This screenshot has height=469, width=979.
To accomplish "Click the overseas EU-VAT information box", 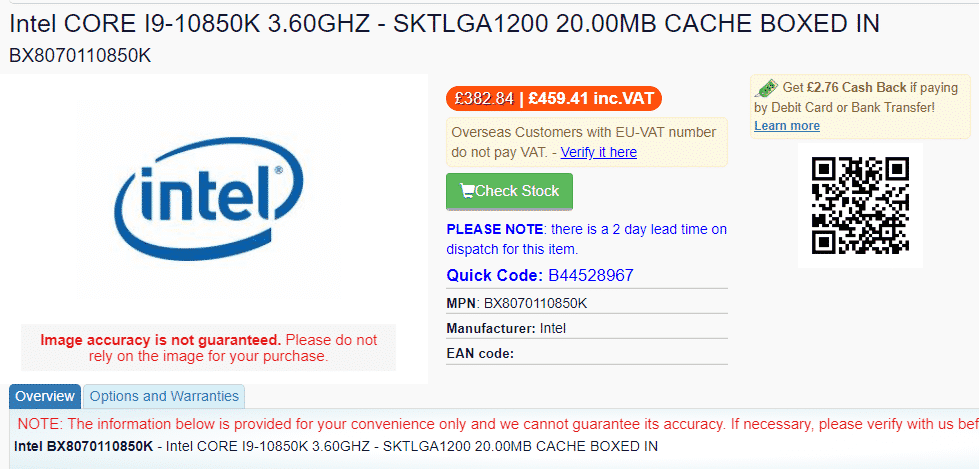I will [x=587, y=142].
